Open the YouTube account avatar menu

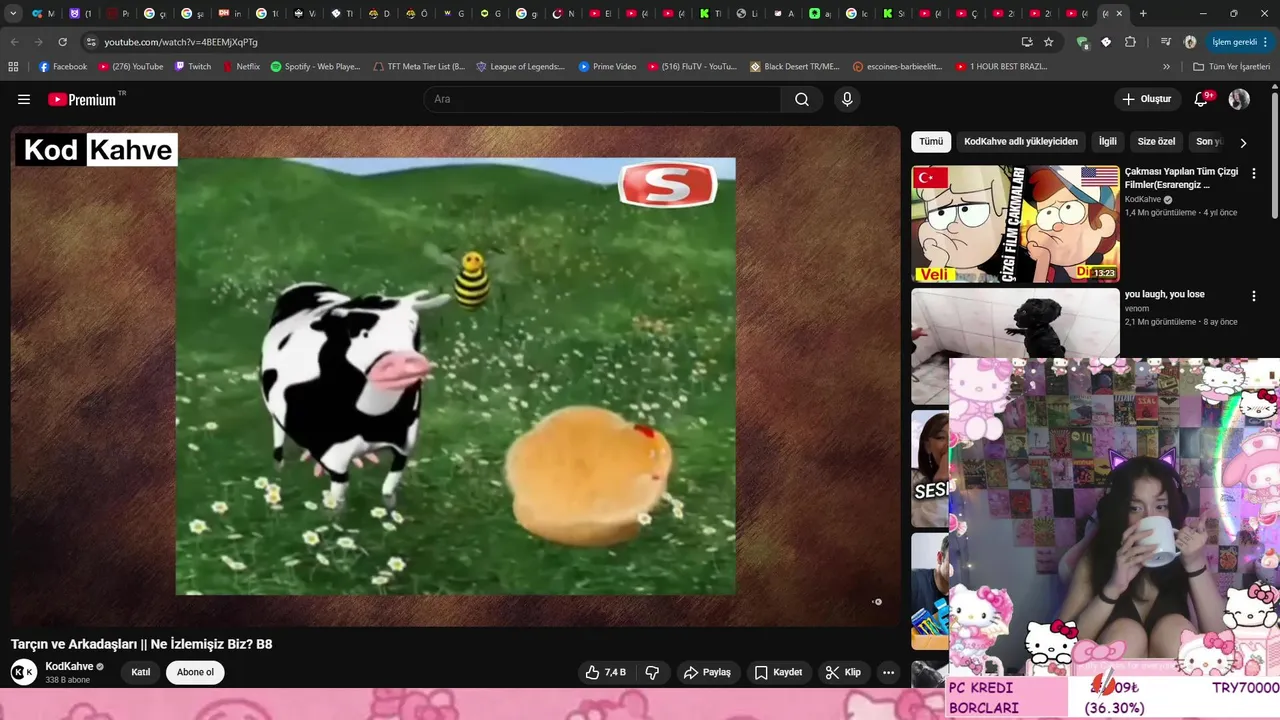(1239, 99)
